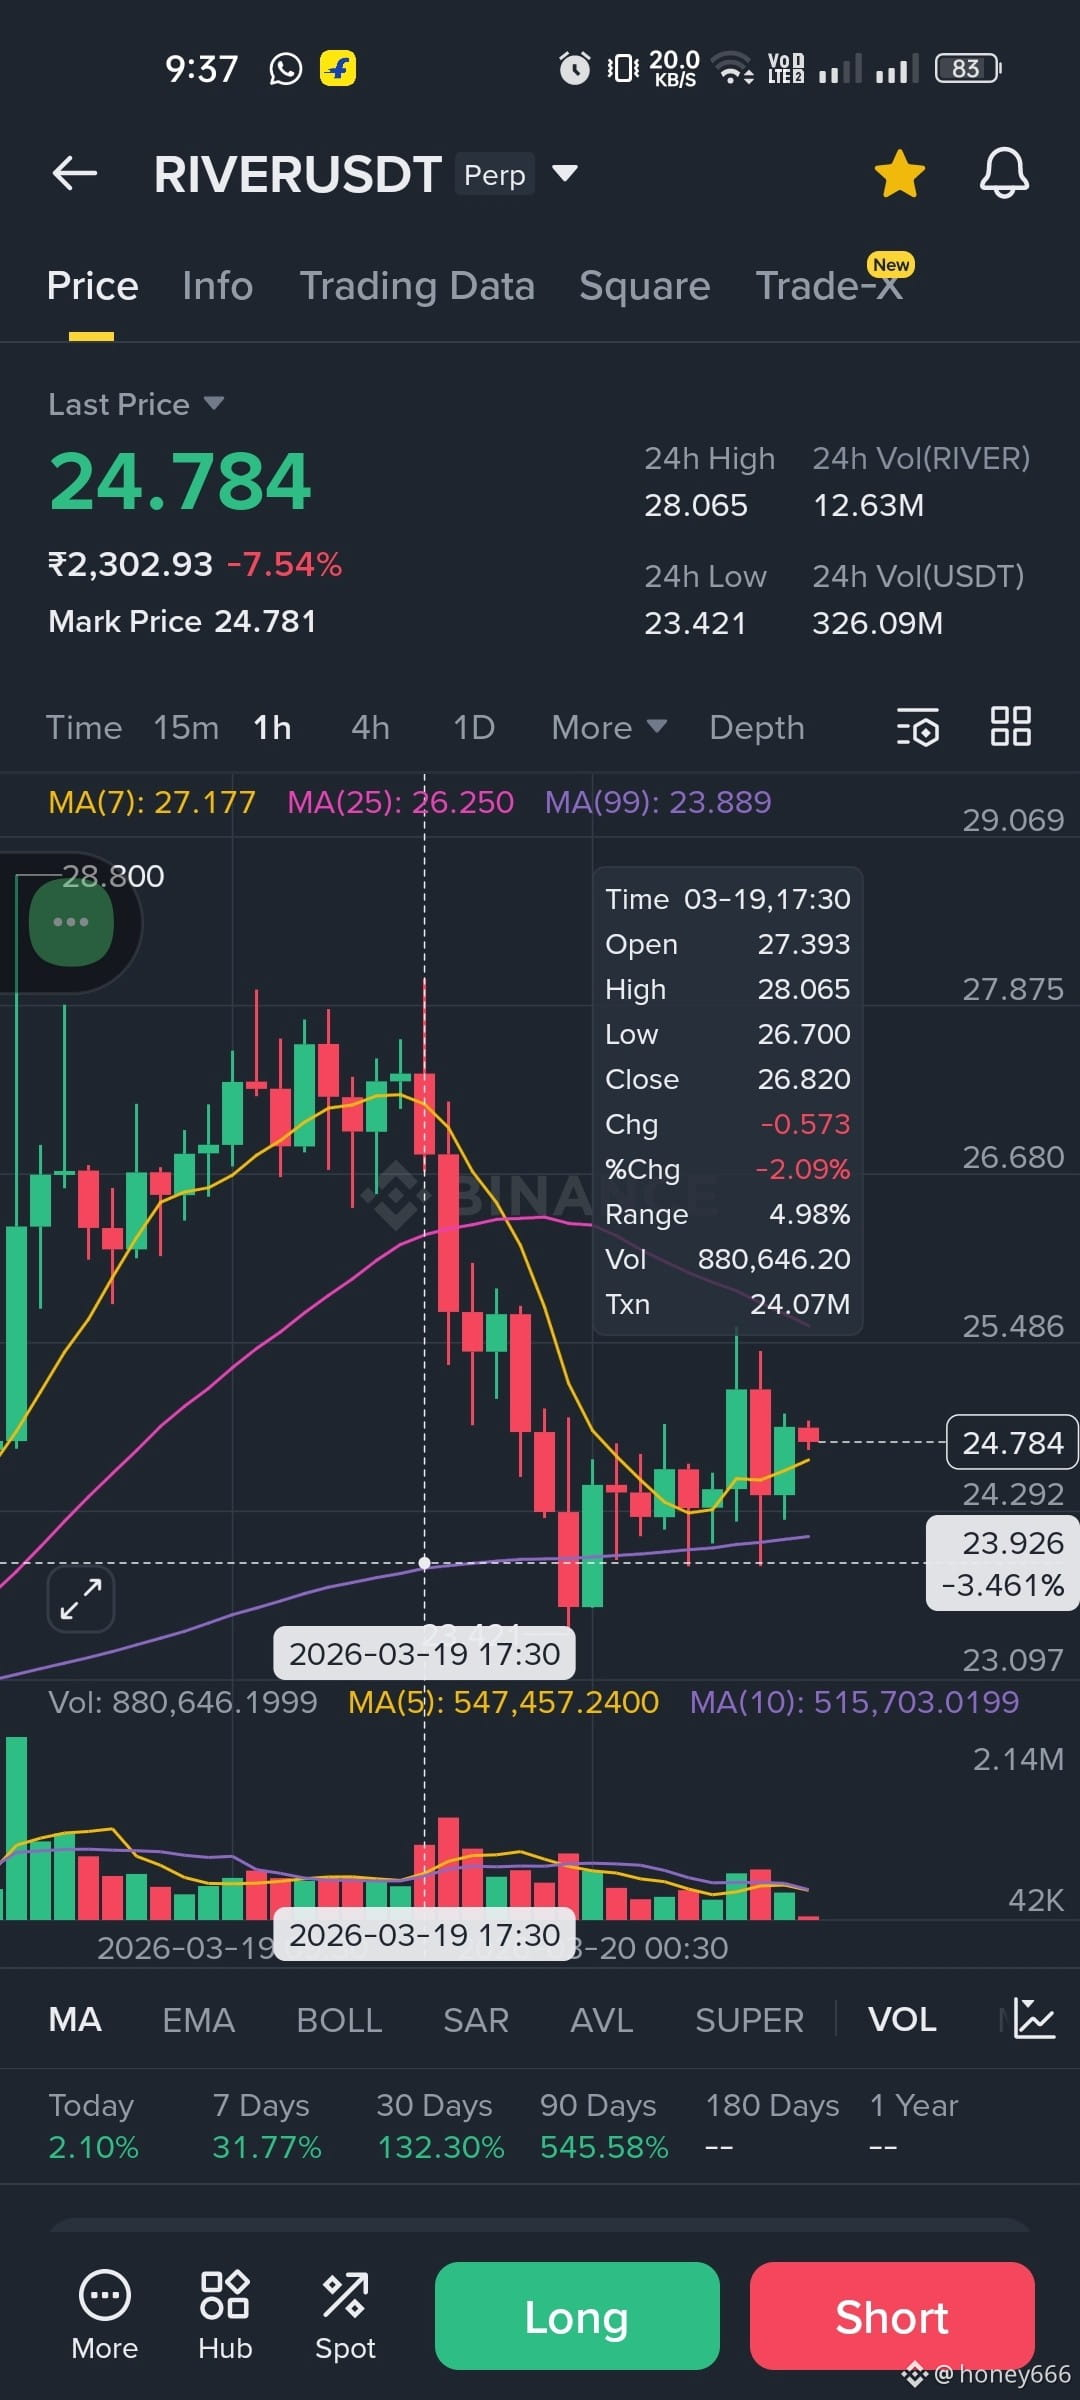1080x2400 pixels.
Task: Tap the back arrow icon
Action: [x=75, y=174]
